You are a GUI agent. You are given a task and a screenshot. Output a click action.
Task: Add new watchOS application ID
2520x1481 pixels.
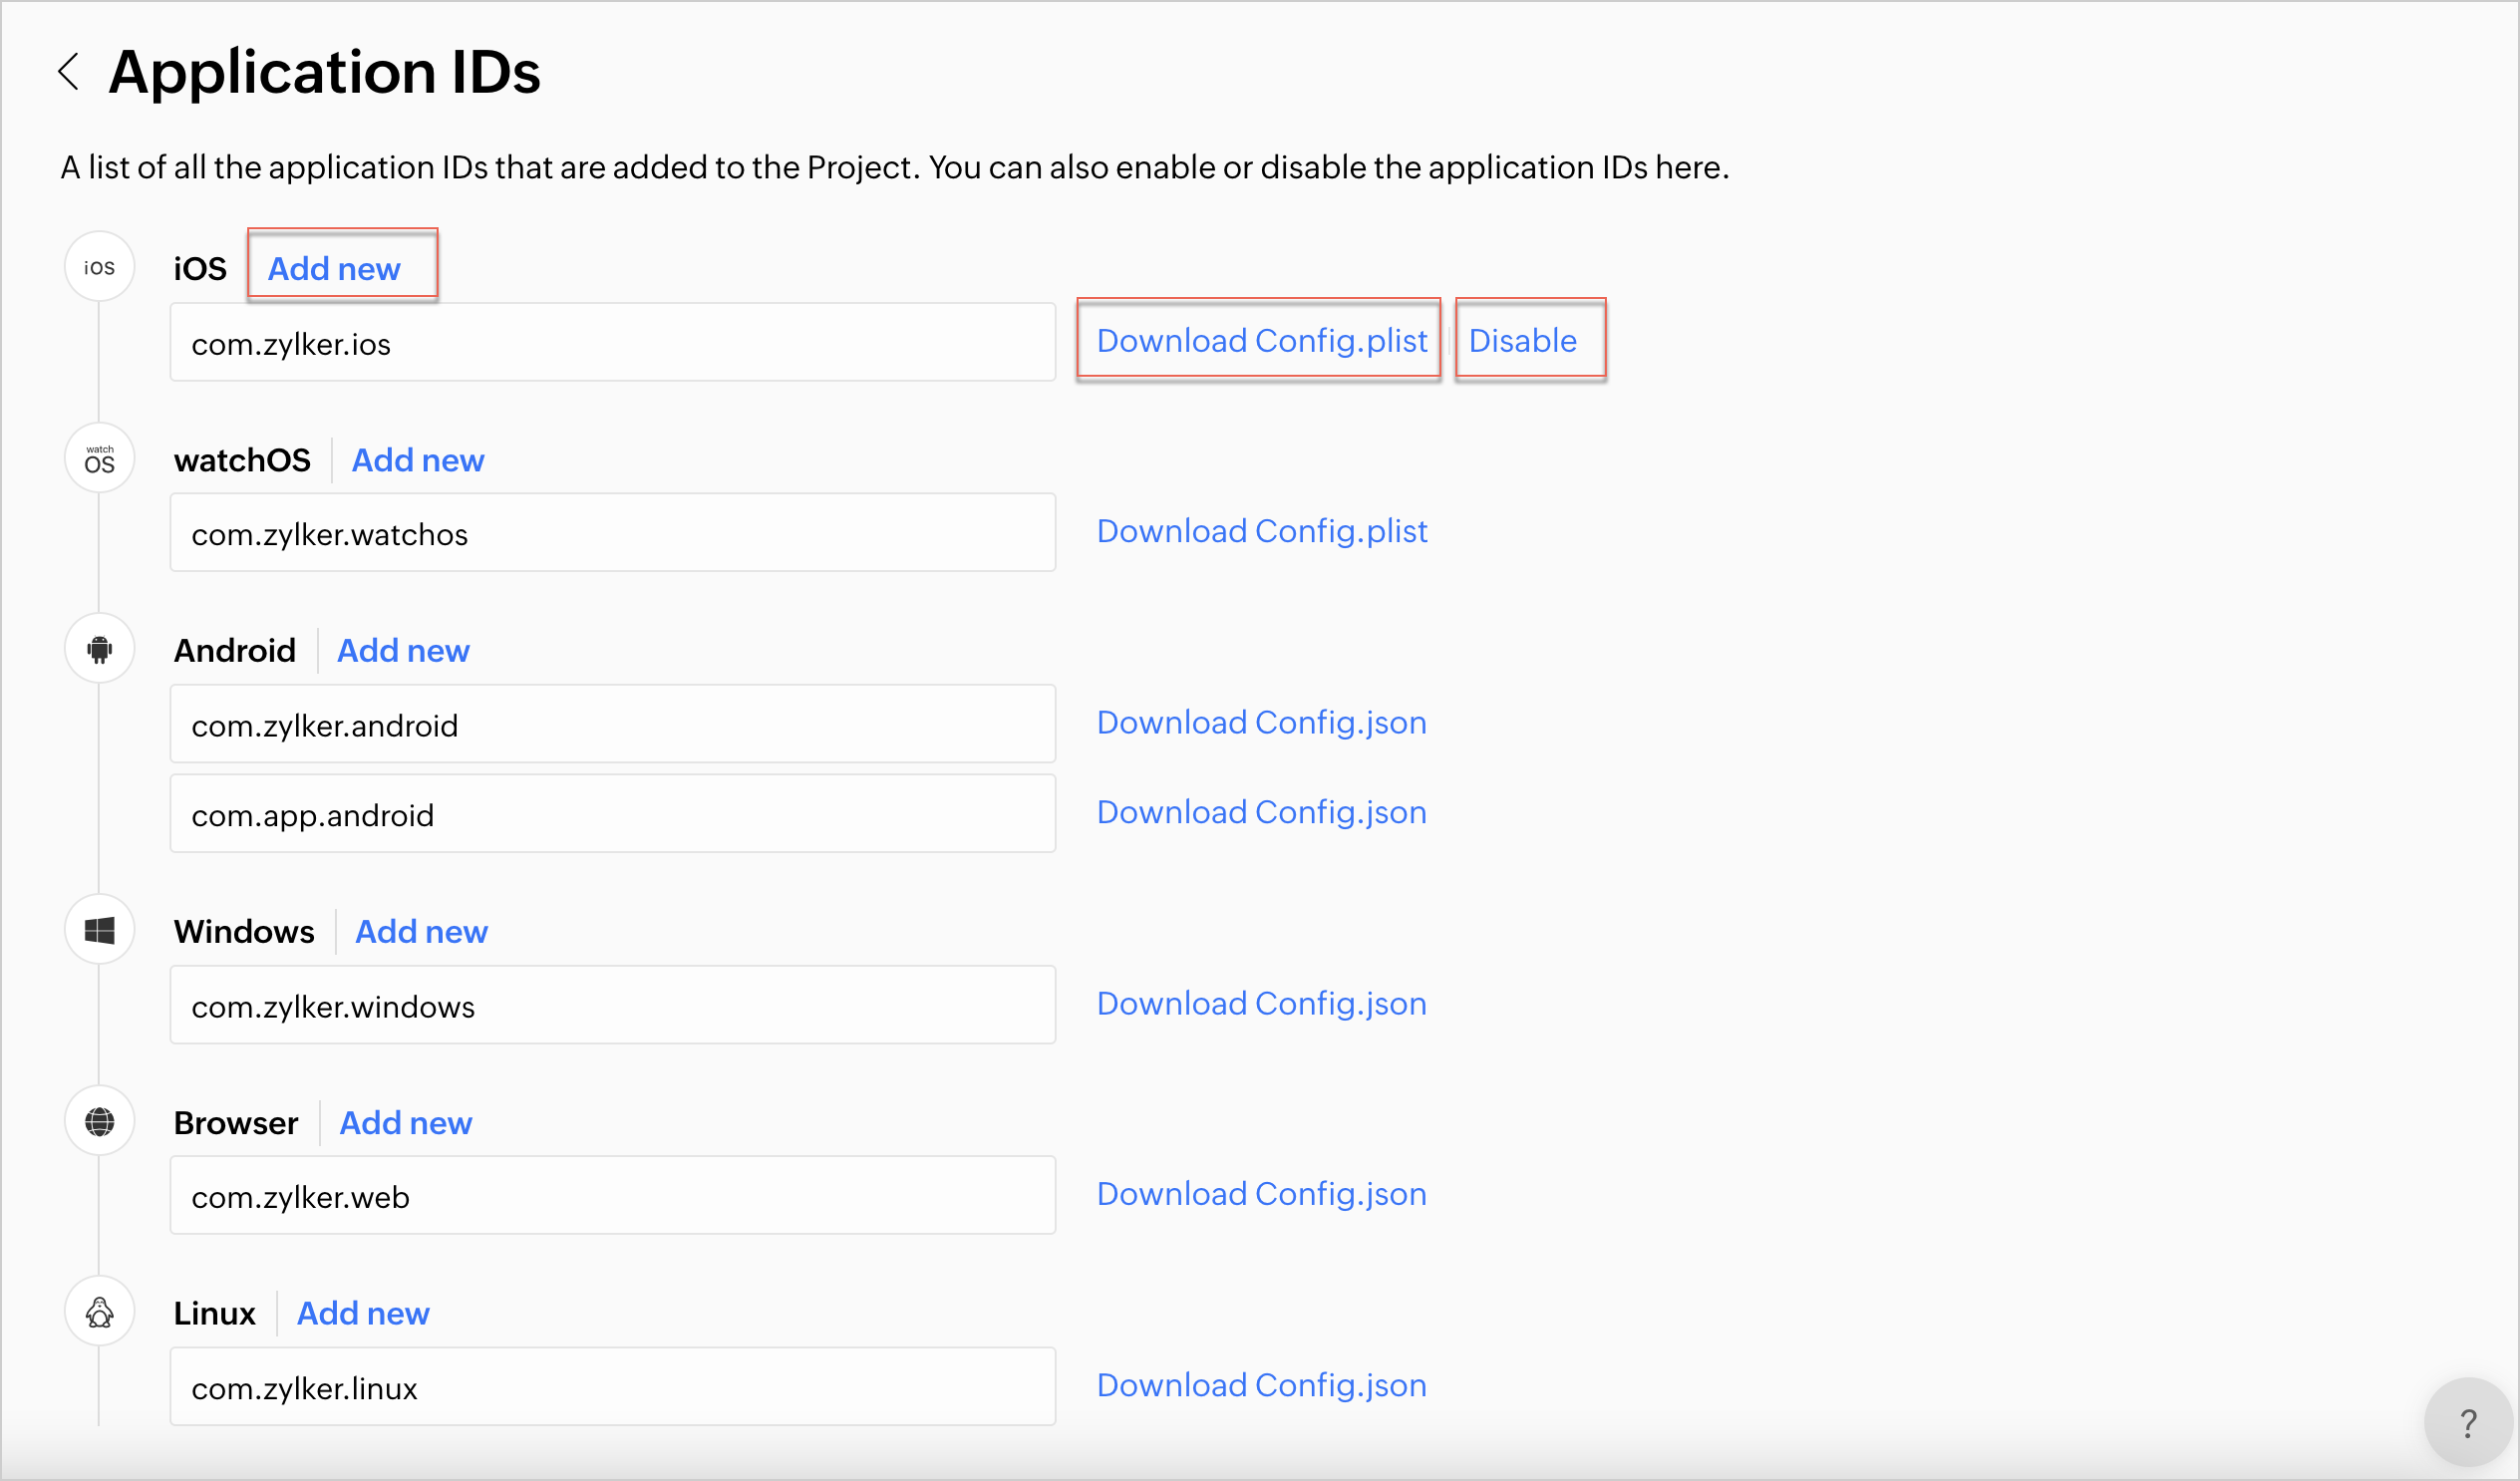click(417, 460)
